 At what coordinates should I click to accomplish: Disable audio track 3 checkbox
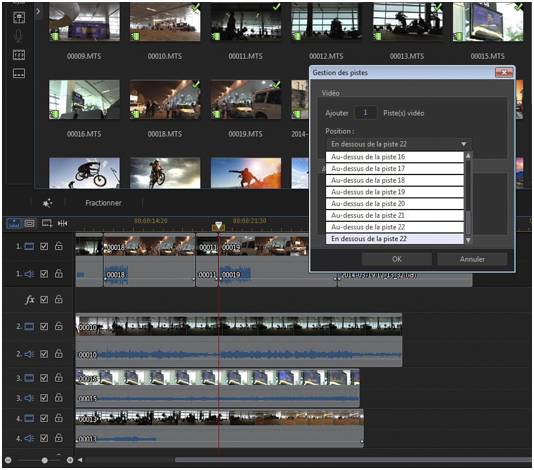(x=44, y=398)
